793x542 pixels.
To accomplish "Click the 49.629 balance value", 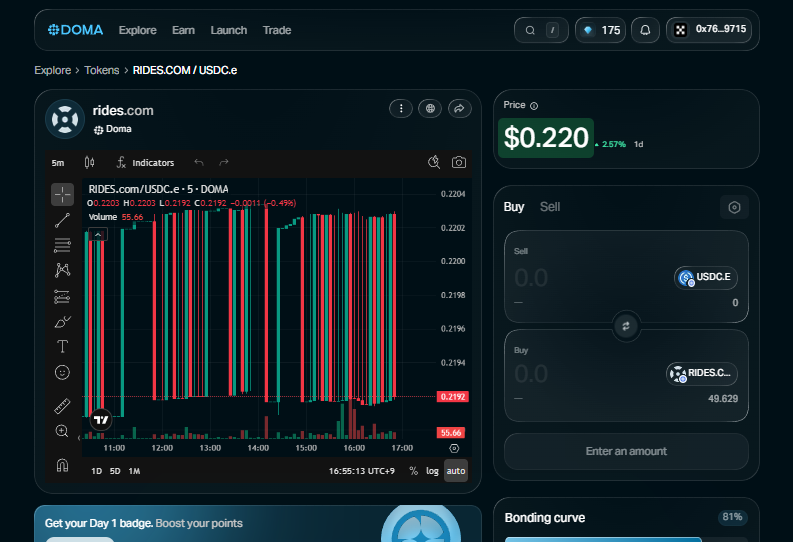I will tap(723, 399).
